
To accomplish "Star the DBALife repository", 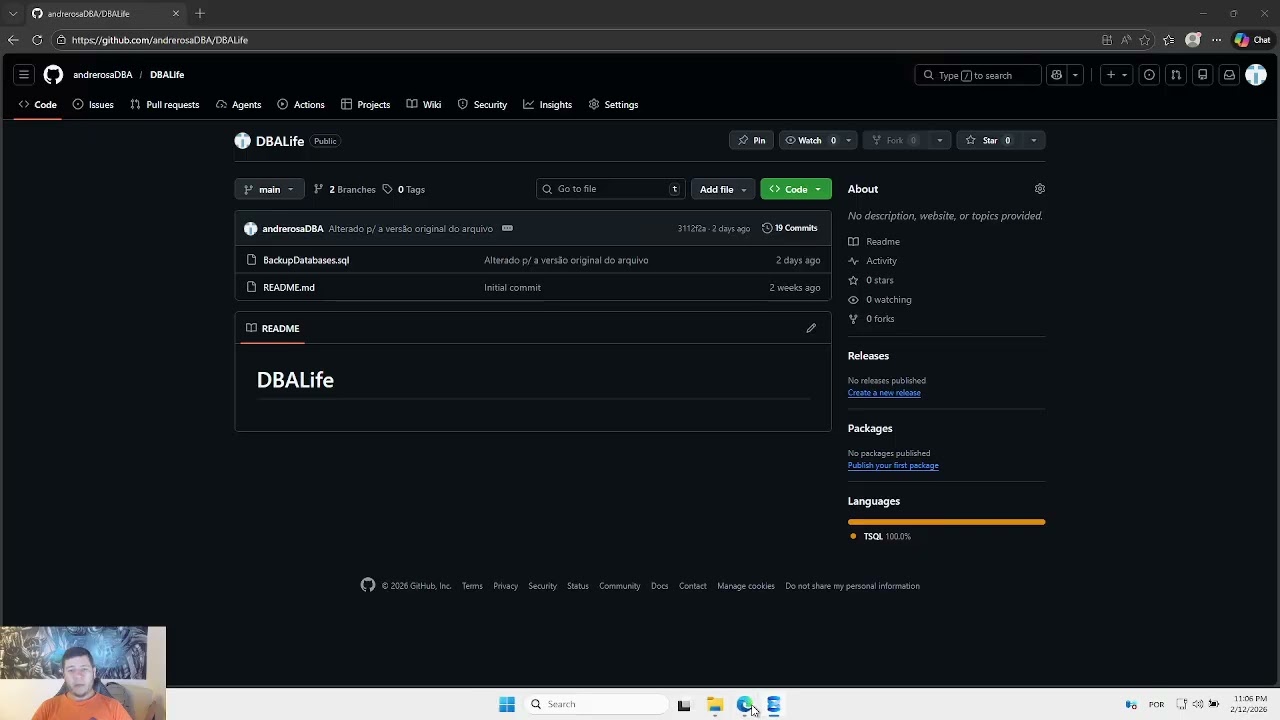I will coord(989,141).
